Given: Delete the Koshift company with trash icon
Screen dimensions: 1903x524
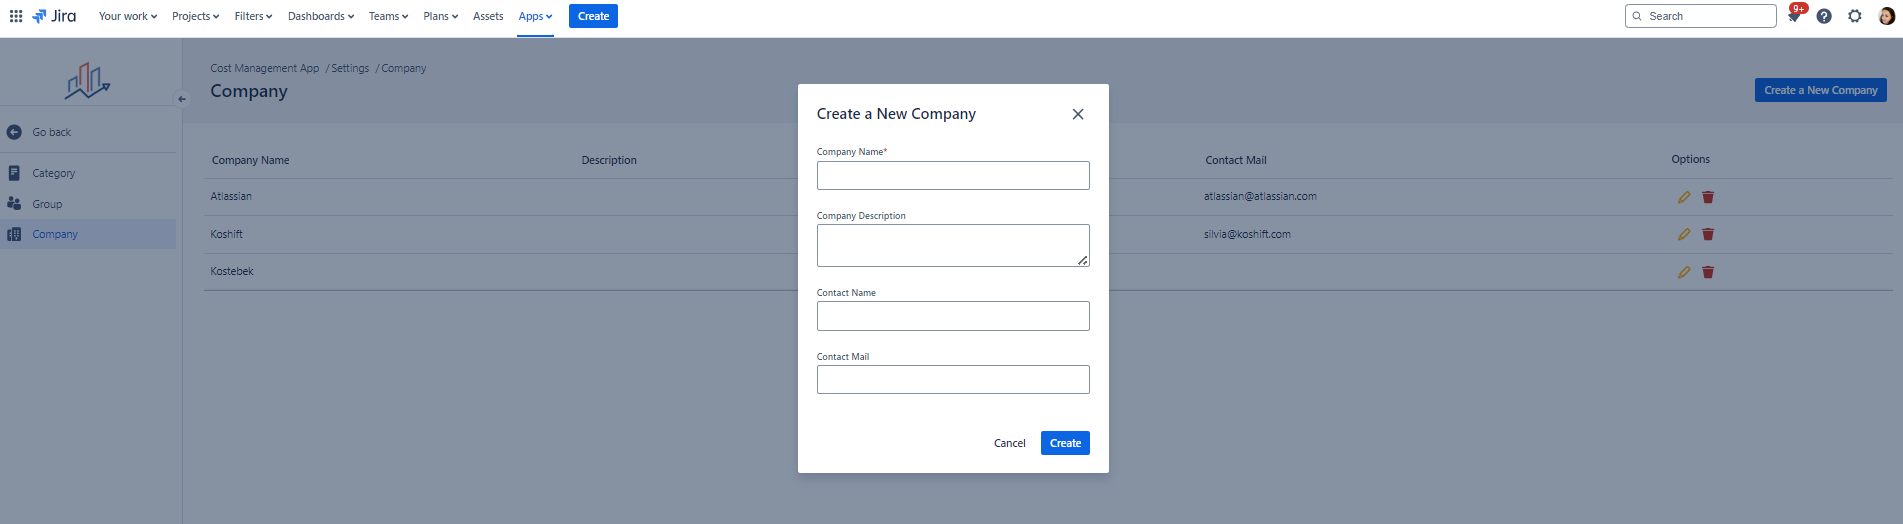Looking at the screenshot, I should coord(1708,234).
